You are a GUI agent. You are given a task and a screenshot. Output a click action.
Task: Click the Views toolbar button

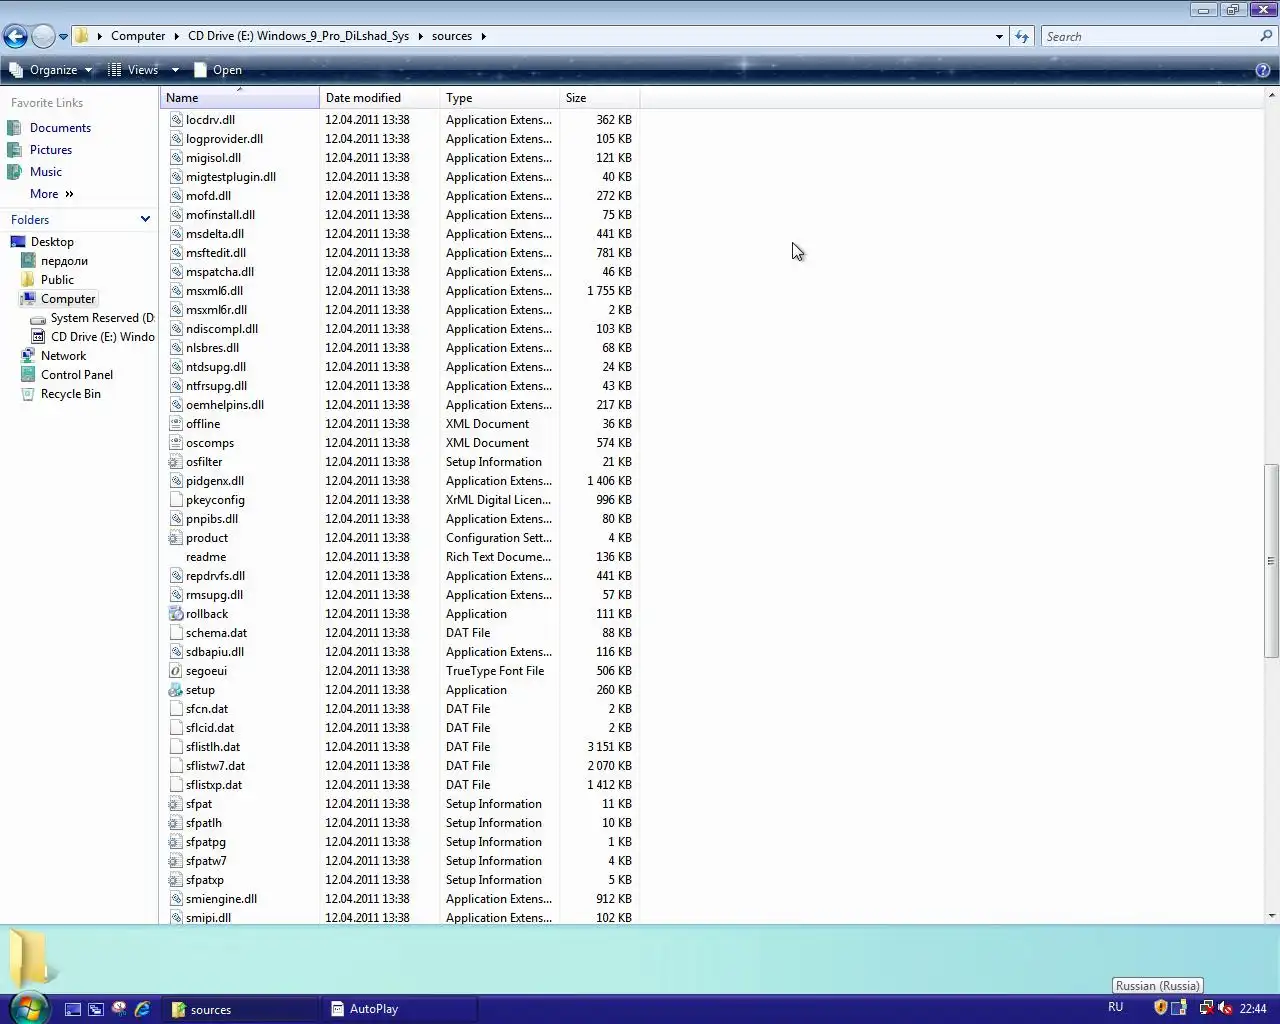click(x=133, y=70)
